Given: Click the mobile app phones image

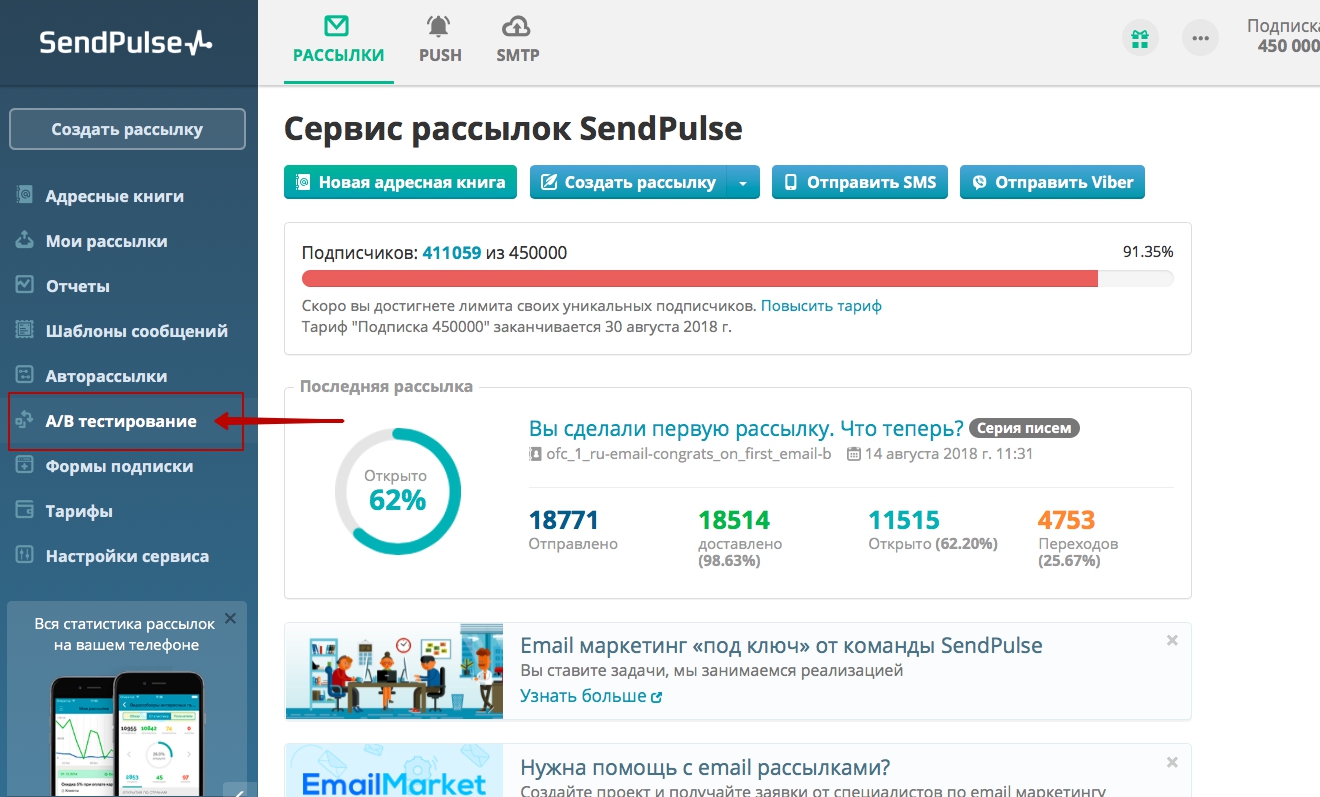Looking at the screenshot, I should point(127,732).
